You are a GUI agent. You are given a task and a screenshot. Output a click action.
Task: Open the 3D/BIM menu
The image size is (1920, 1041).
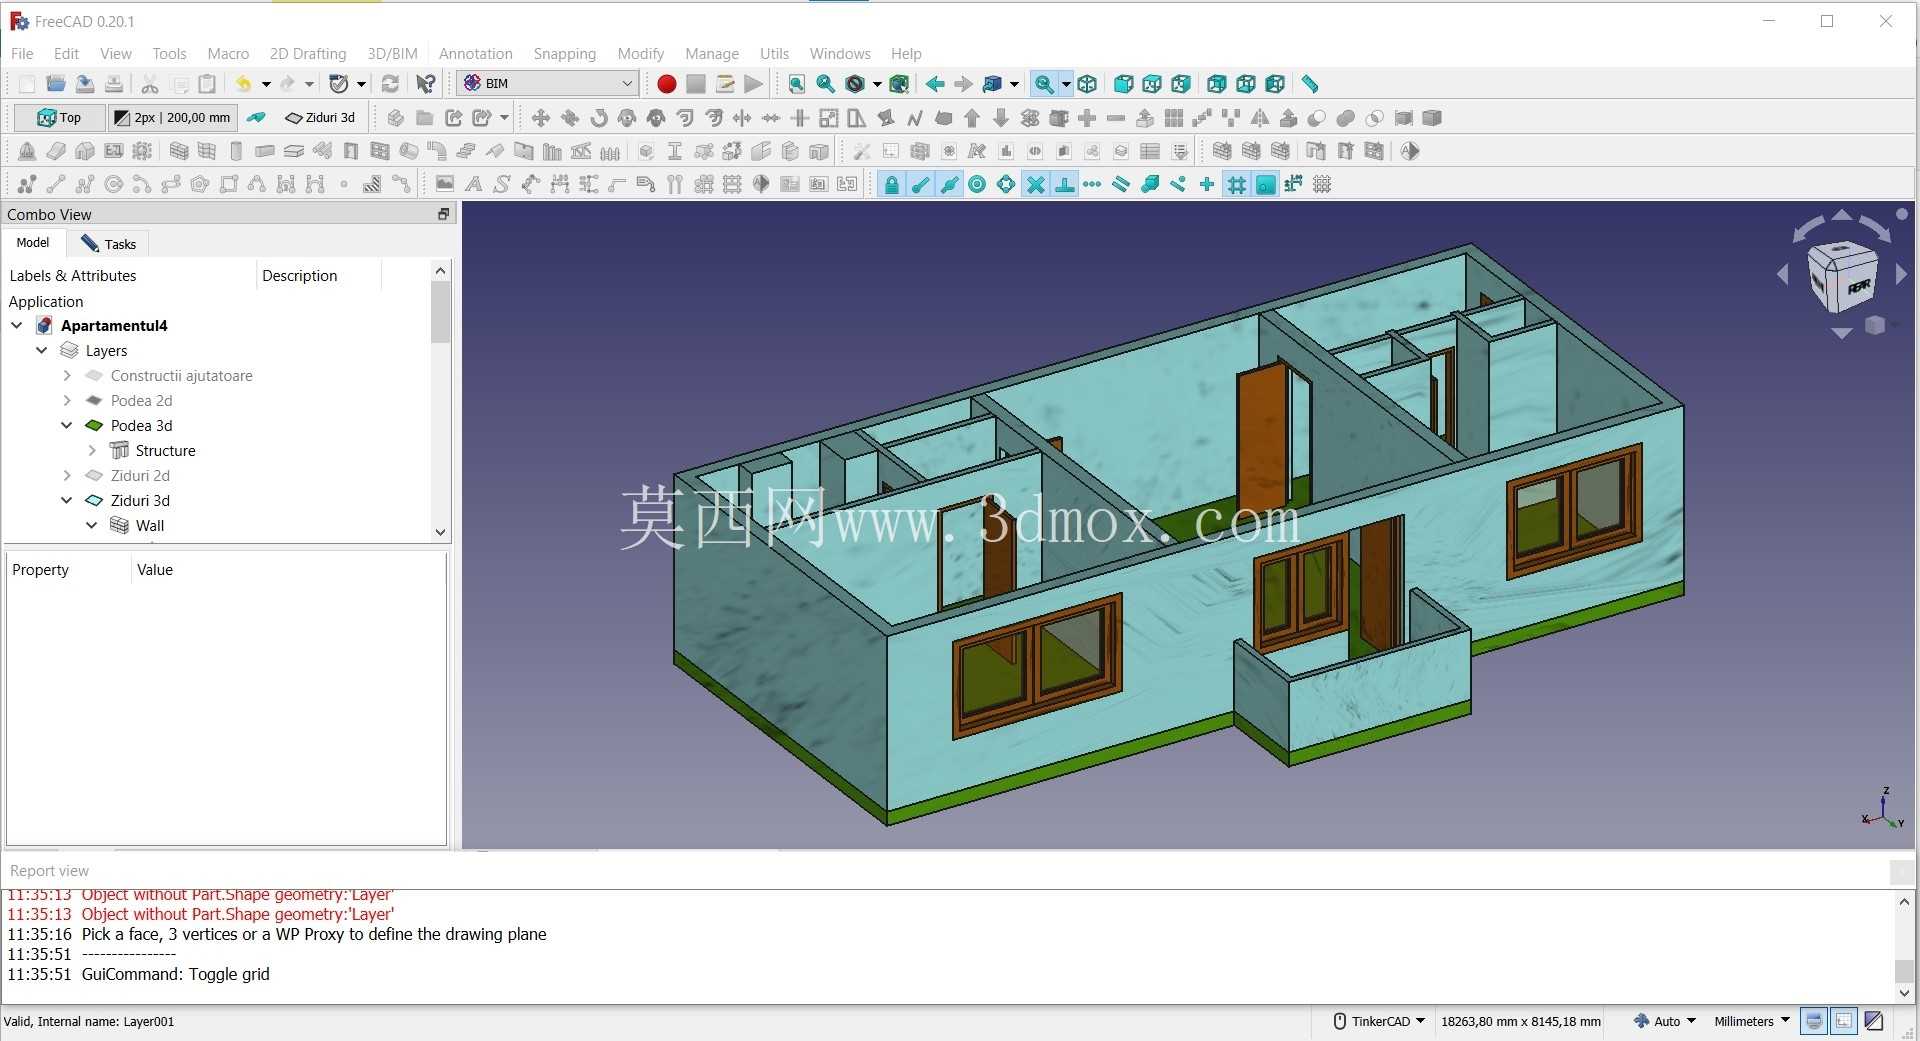(x=392, y=54)
